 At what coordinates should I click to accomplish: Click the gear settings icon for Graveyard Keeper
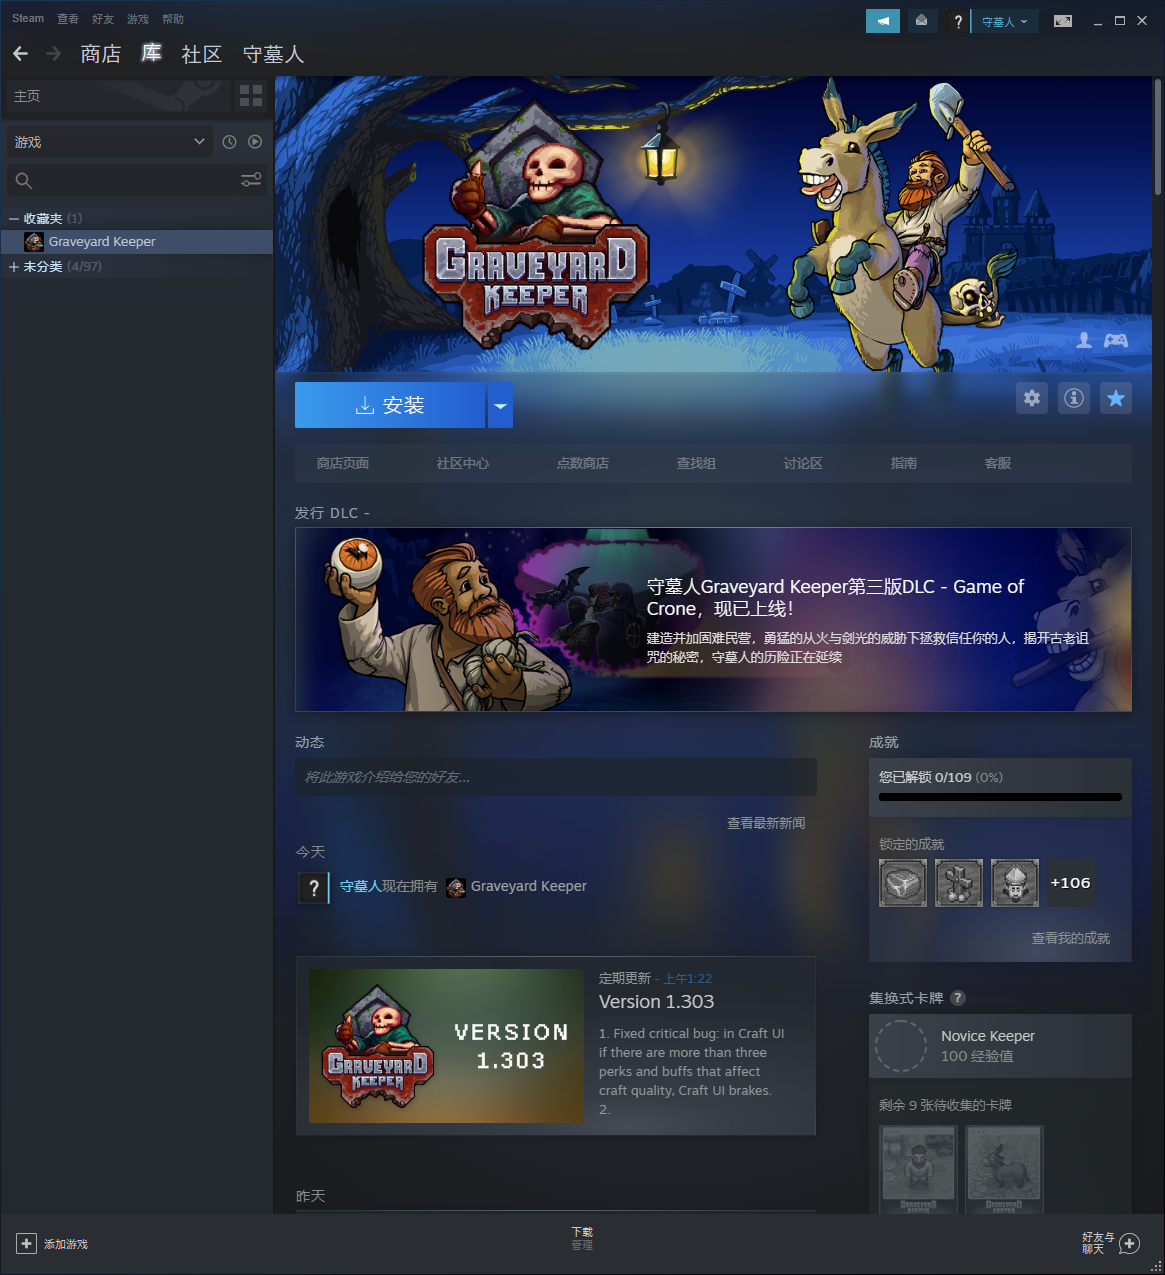[1032, 399]
